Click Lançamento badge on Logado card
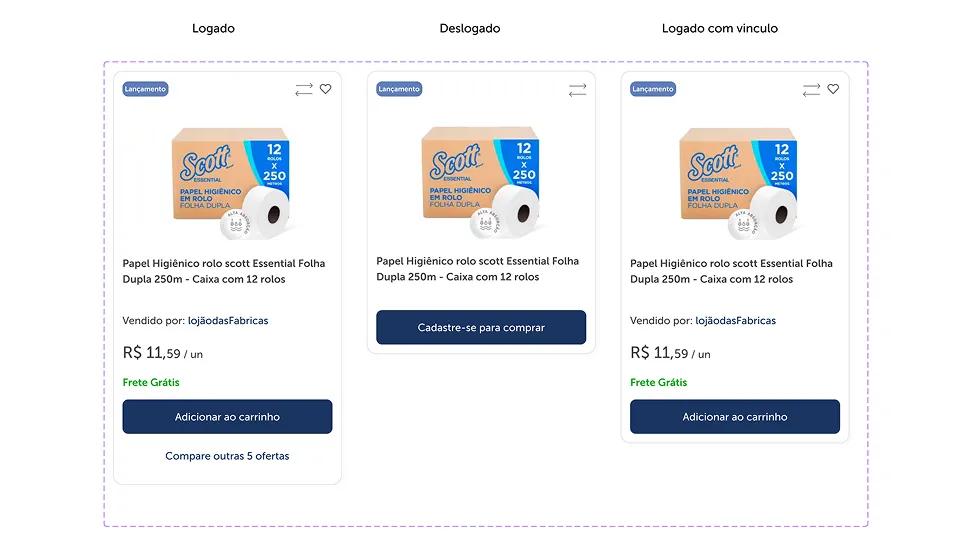 (x=146, y=89)
